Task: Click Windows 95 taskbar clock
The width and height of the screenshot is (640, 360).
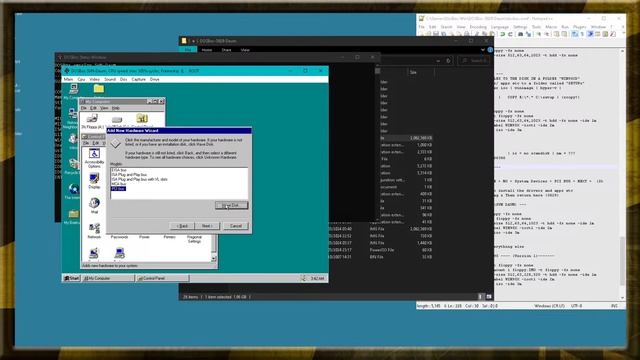Action: [317, 278]
